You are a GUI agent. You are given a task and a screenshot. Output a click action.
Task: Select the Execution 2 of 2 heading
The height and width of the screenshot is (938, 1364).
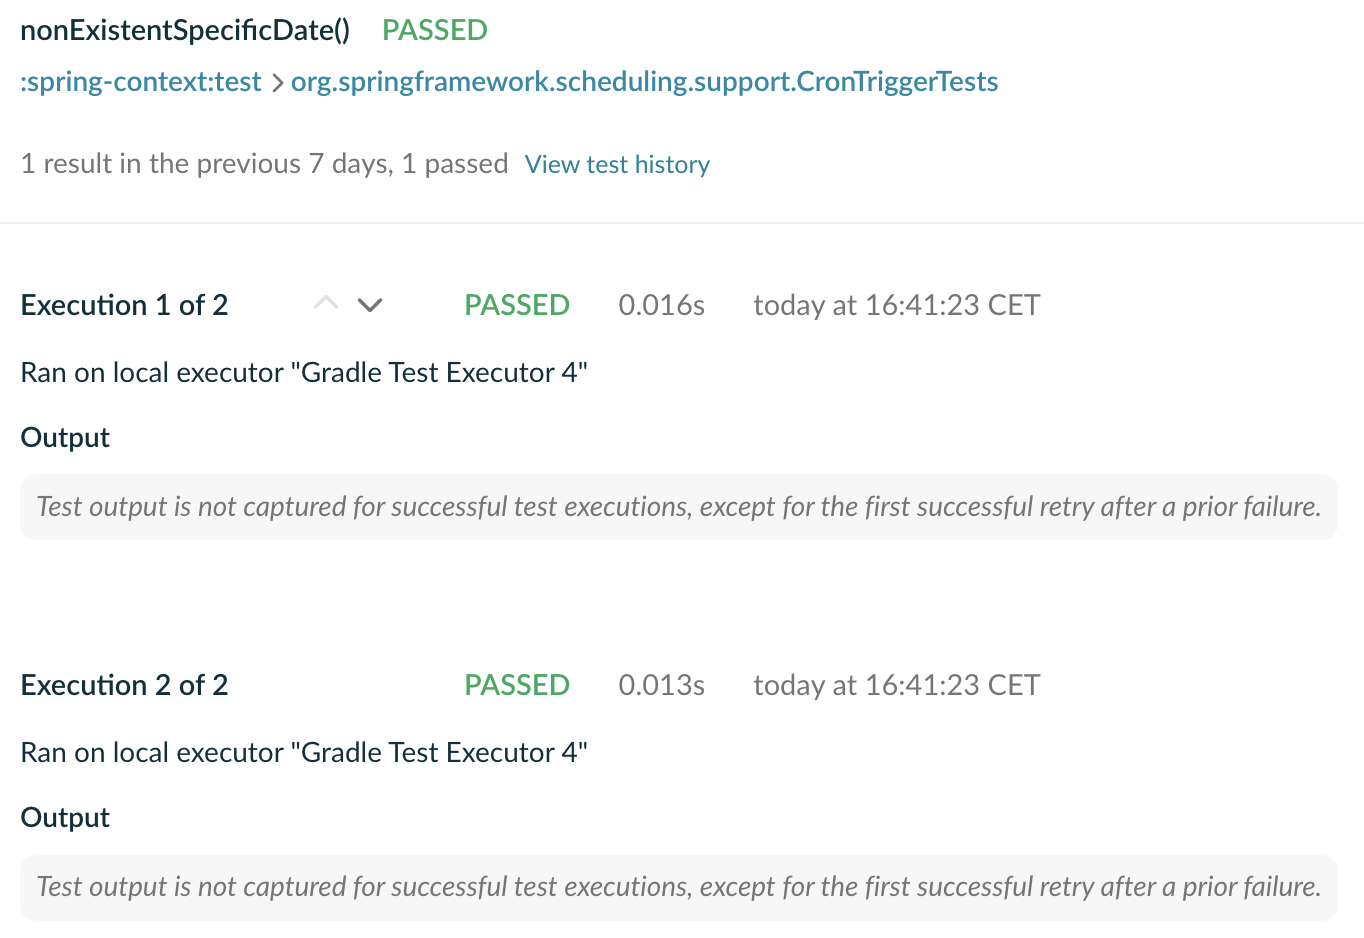[124, 685]
